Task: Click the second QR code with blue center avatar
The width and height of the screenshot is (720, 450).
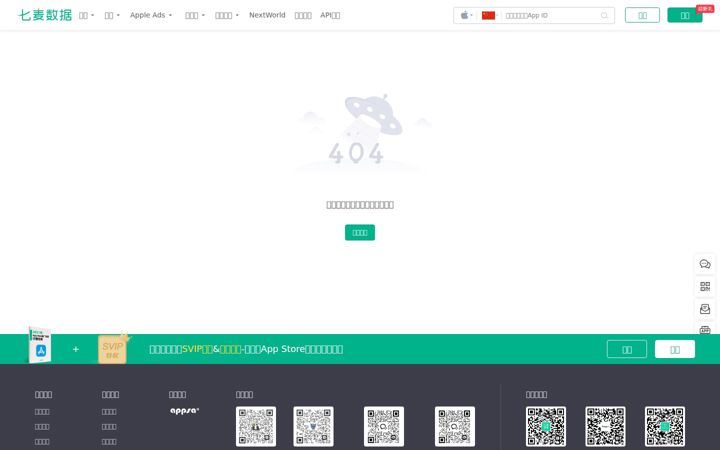Action: point(314,426)
